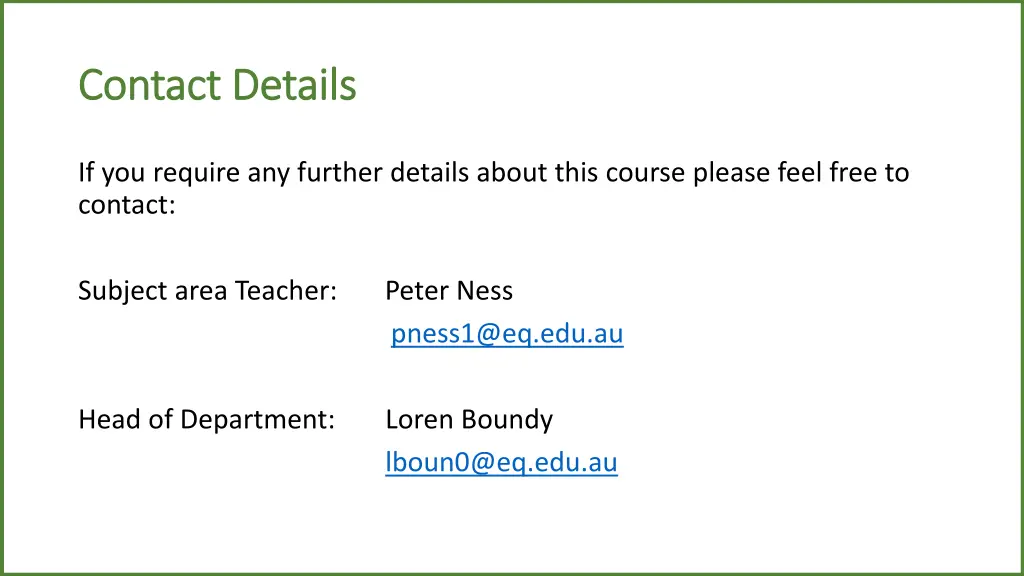Click the Contact Details slide title
The height and width of the screenshot is (576, 1024).
pyautogui.click(x=217, y=85)
